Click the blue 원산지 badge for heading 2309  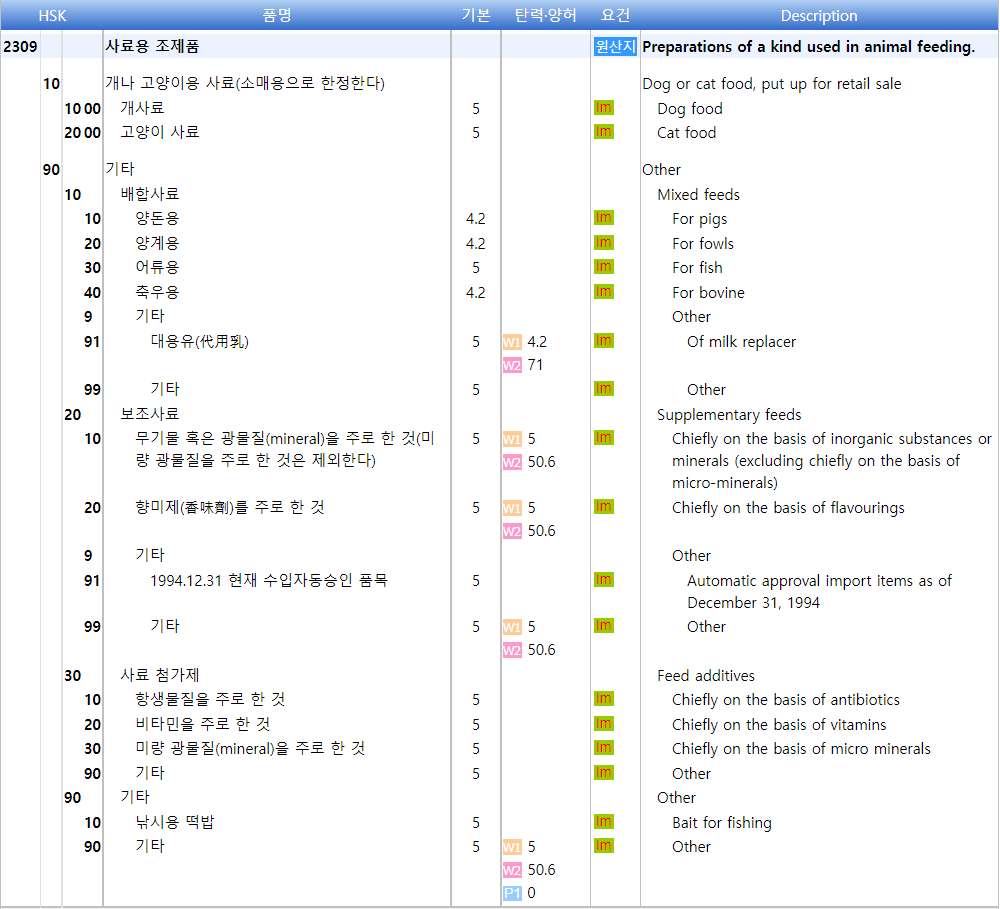click(x=614, y=46)
